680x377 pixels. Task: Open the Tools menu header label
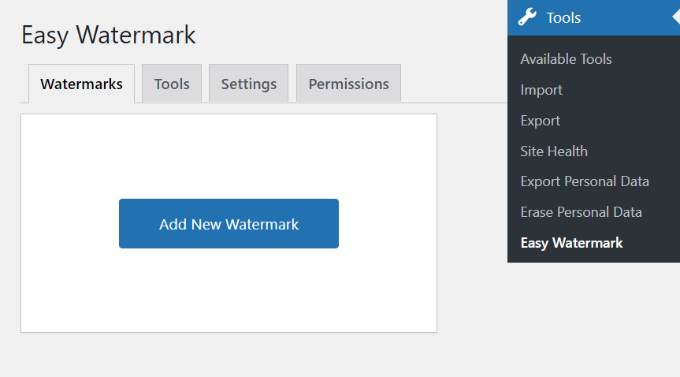click(563, 18)
